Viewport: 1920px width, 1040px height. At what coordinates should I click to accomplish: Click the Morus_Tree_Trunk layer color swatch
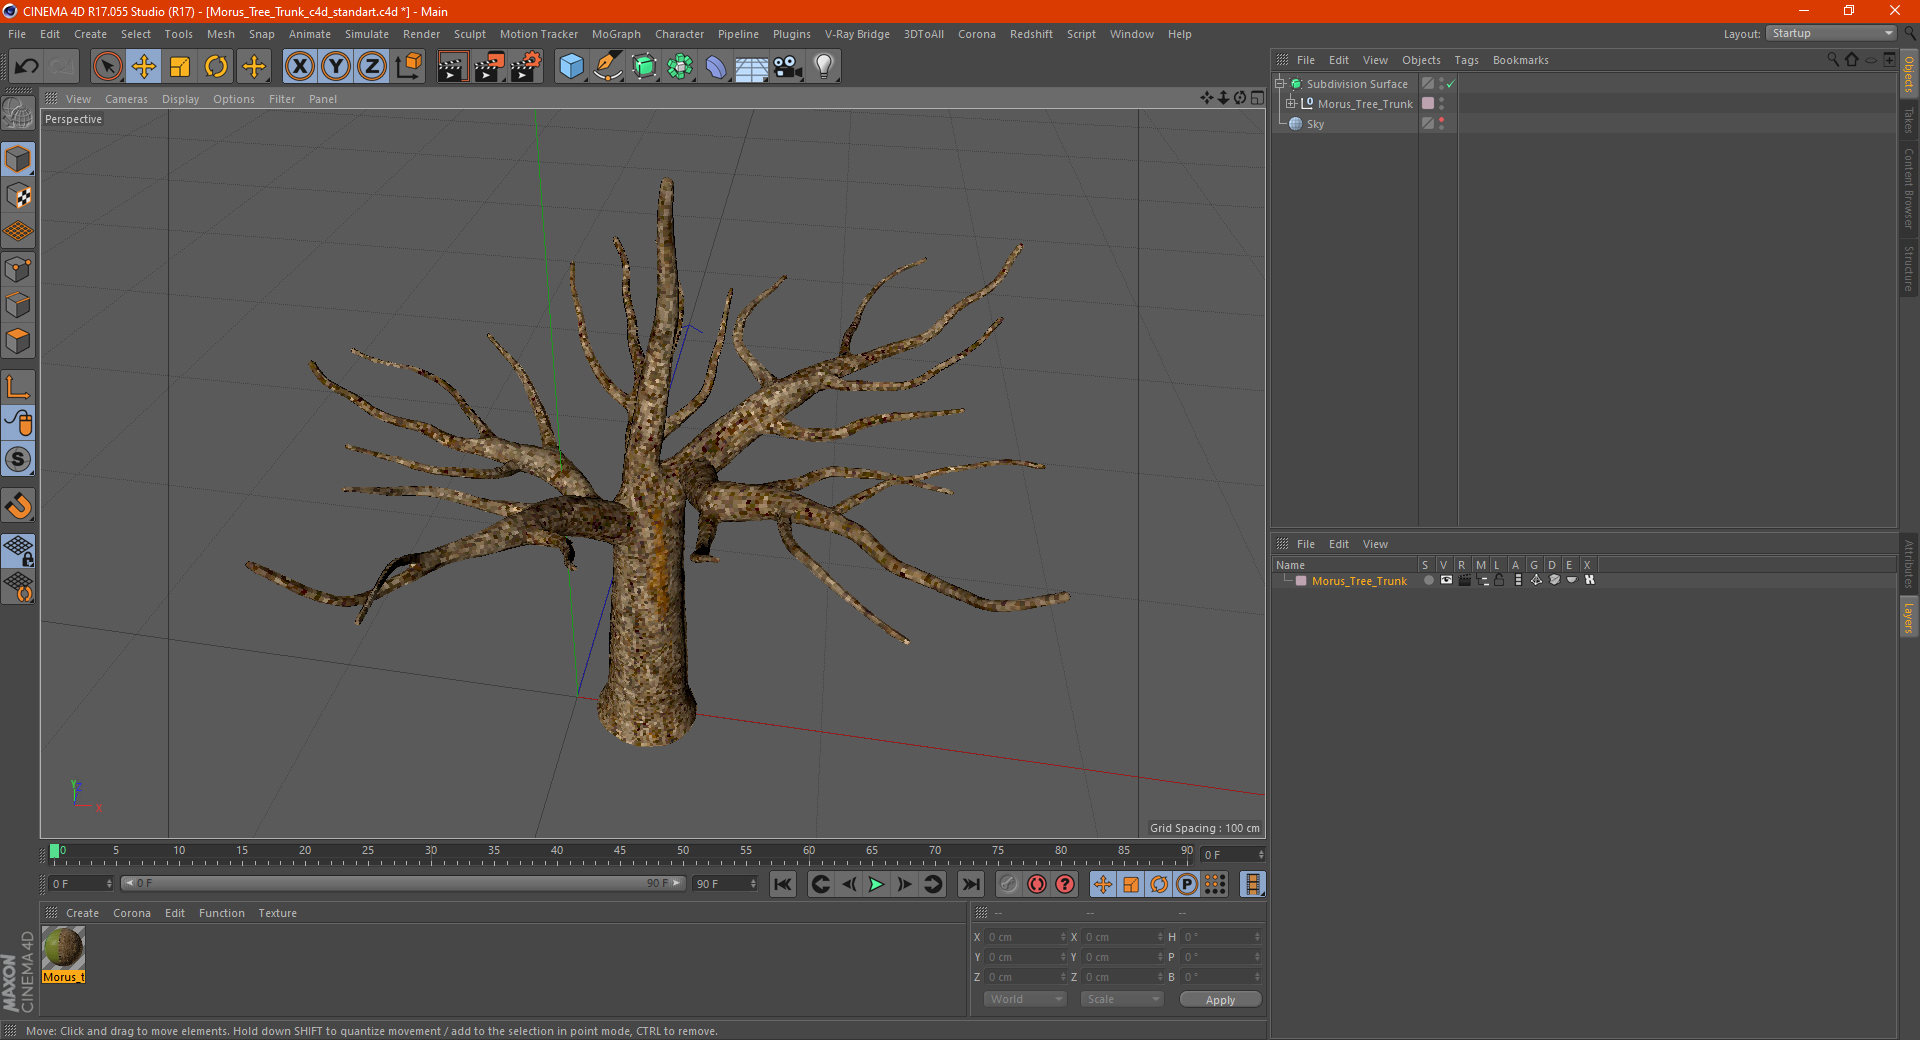1301,581
